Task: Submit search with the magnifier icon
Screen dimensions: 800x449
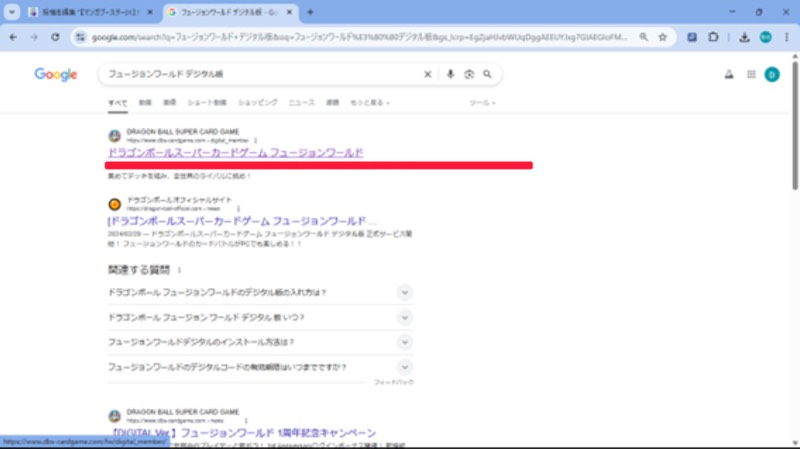Action: 487,74
